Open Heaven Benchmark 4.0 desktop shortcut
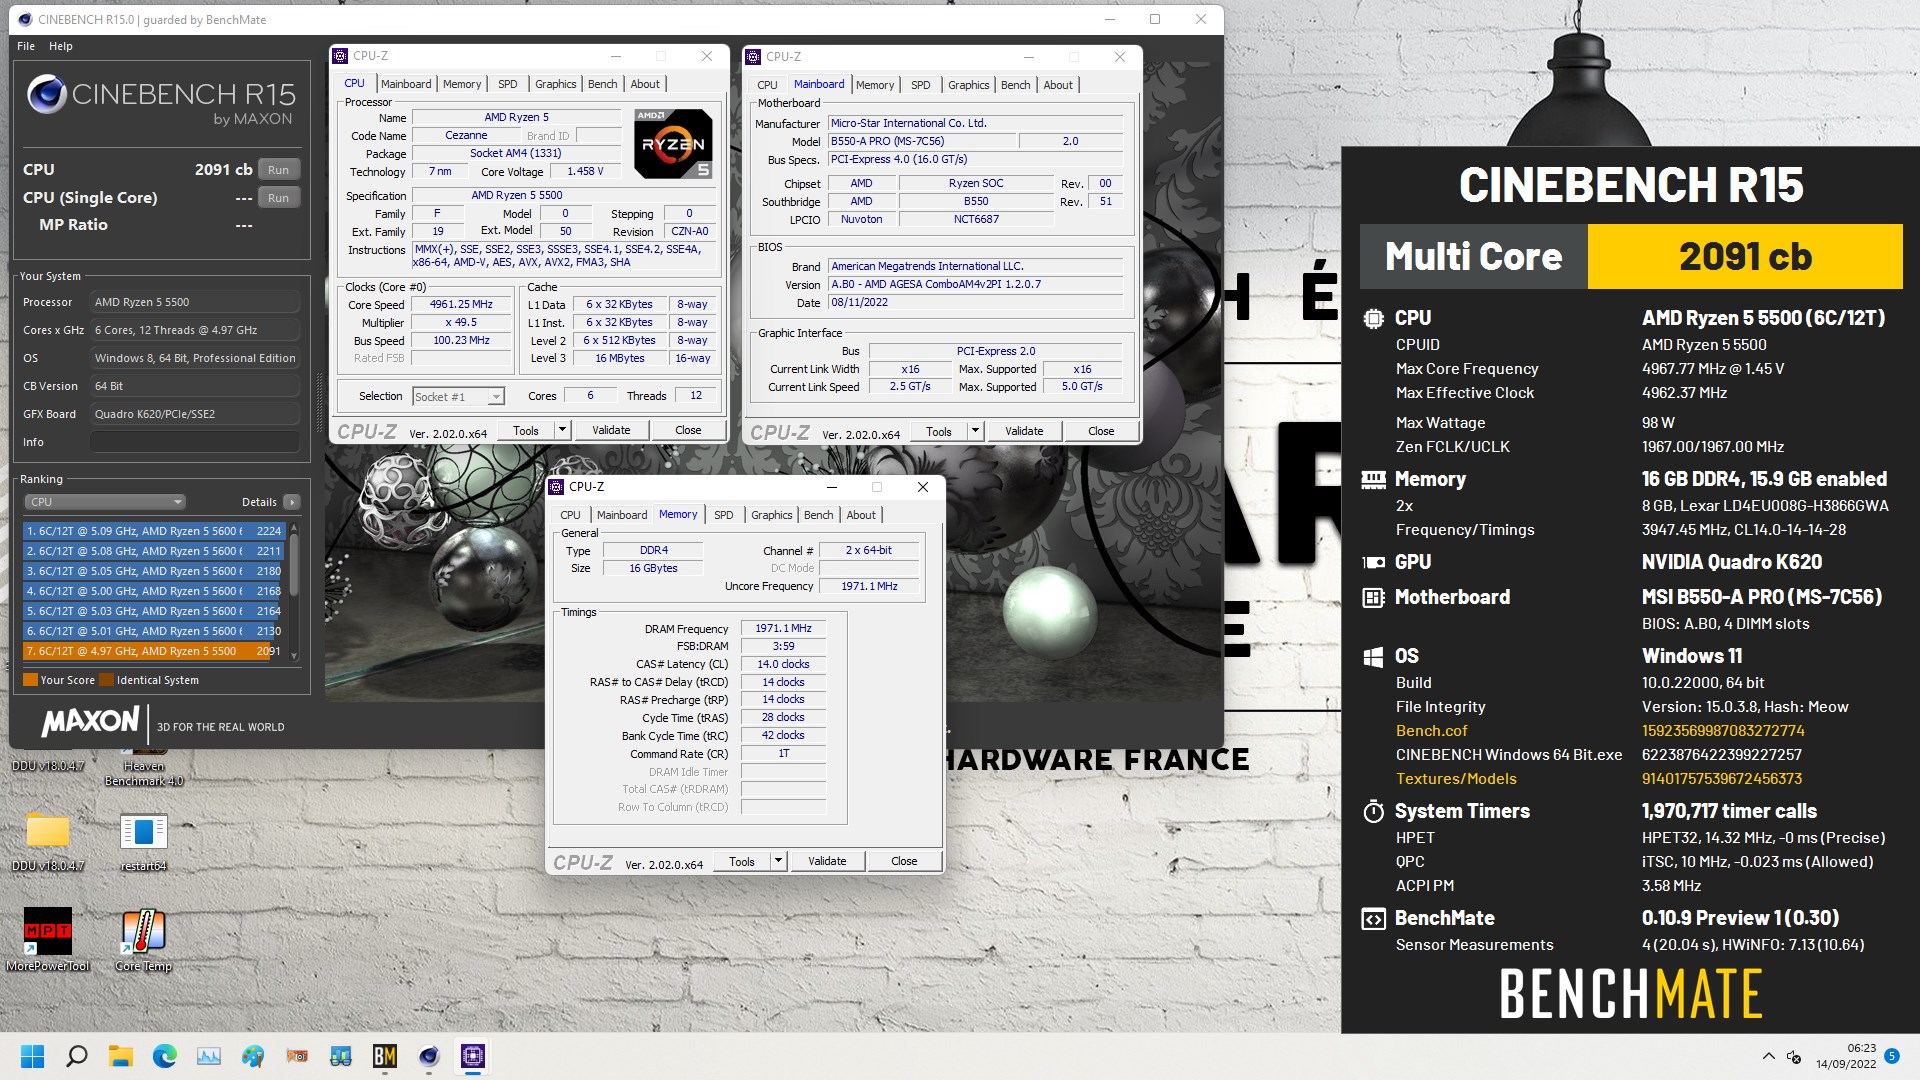This screenshot has height=1080, width=1920. pyautogui.click(x=143, y=768)
